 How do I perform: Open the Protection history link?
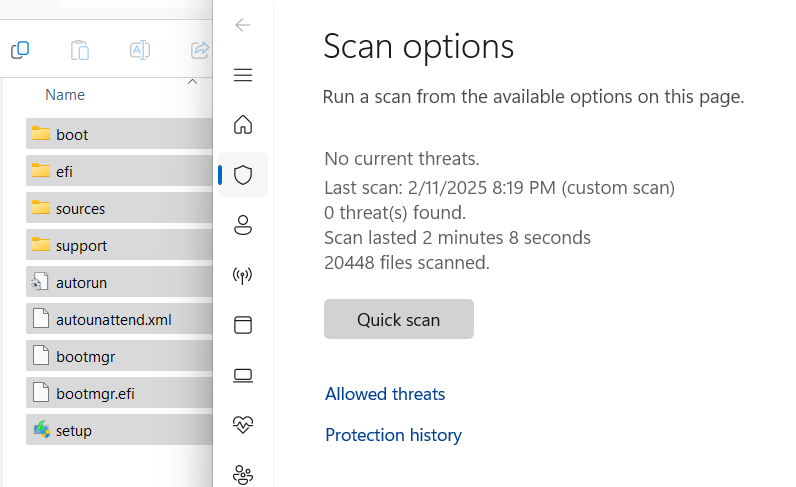pos(393,435)
